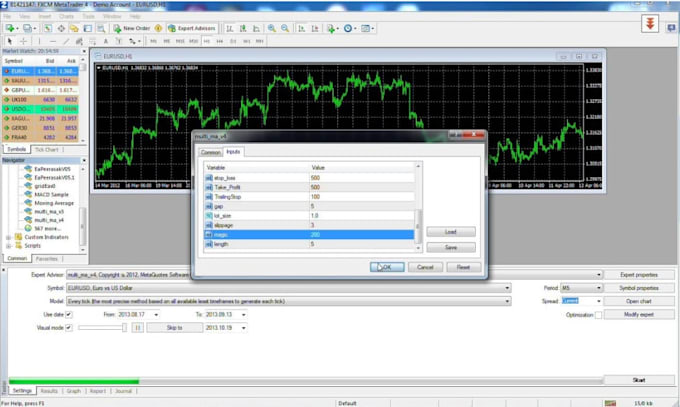Viewport: 680px width, 407px height.
Task: Open the indicators list icon
Action: click(333, 28)
